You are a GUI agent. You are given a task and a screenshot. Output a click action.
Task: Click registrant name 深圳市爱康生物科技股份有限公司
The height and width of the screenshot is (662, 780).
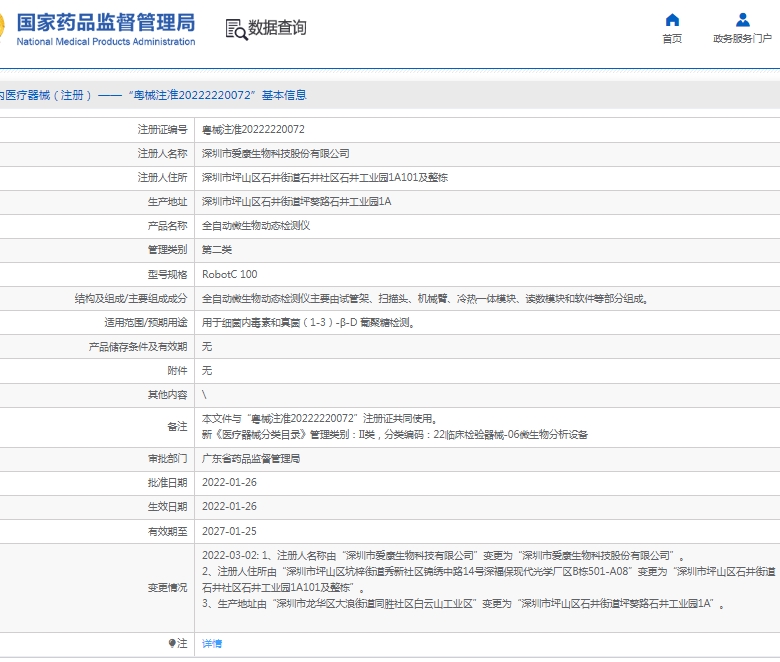pos(276,154)
